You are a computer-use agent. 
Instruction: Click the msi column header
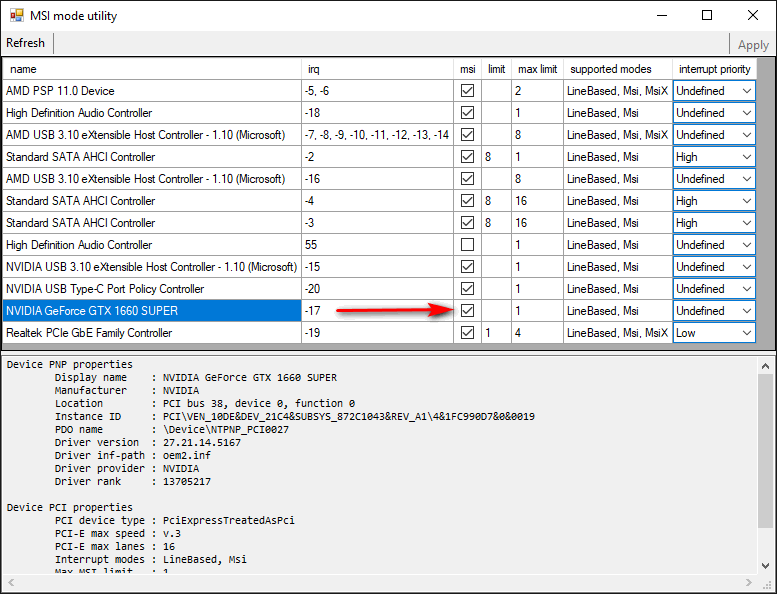coord(467,69)
